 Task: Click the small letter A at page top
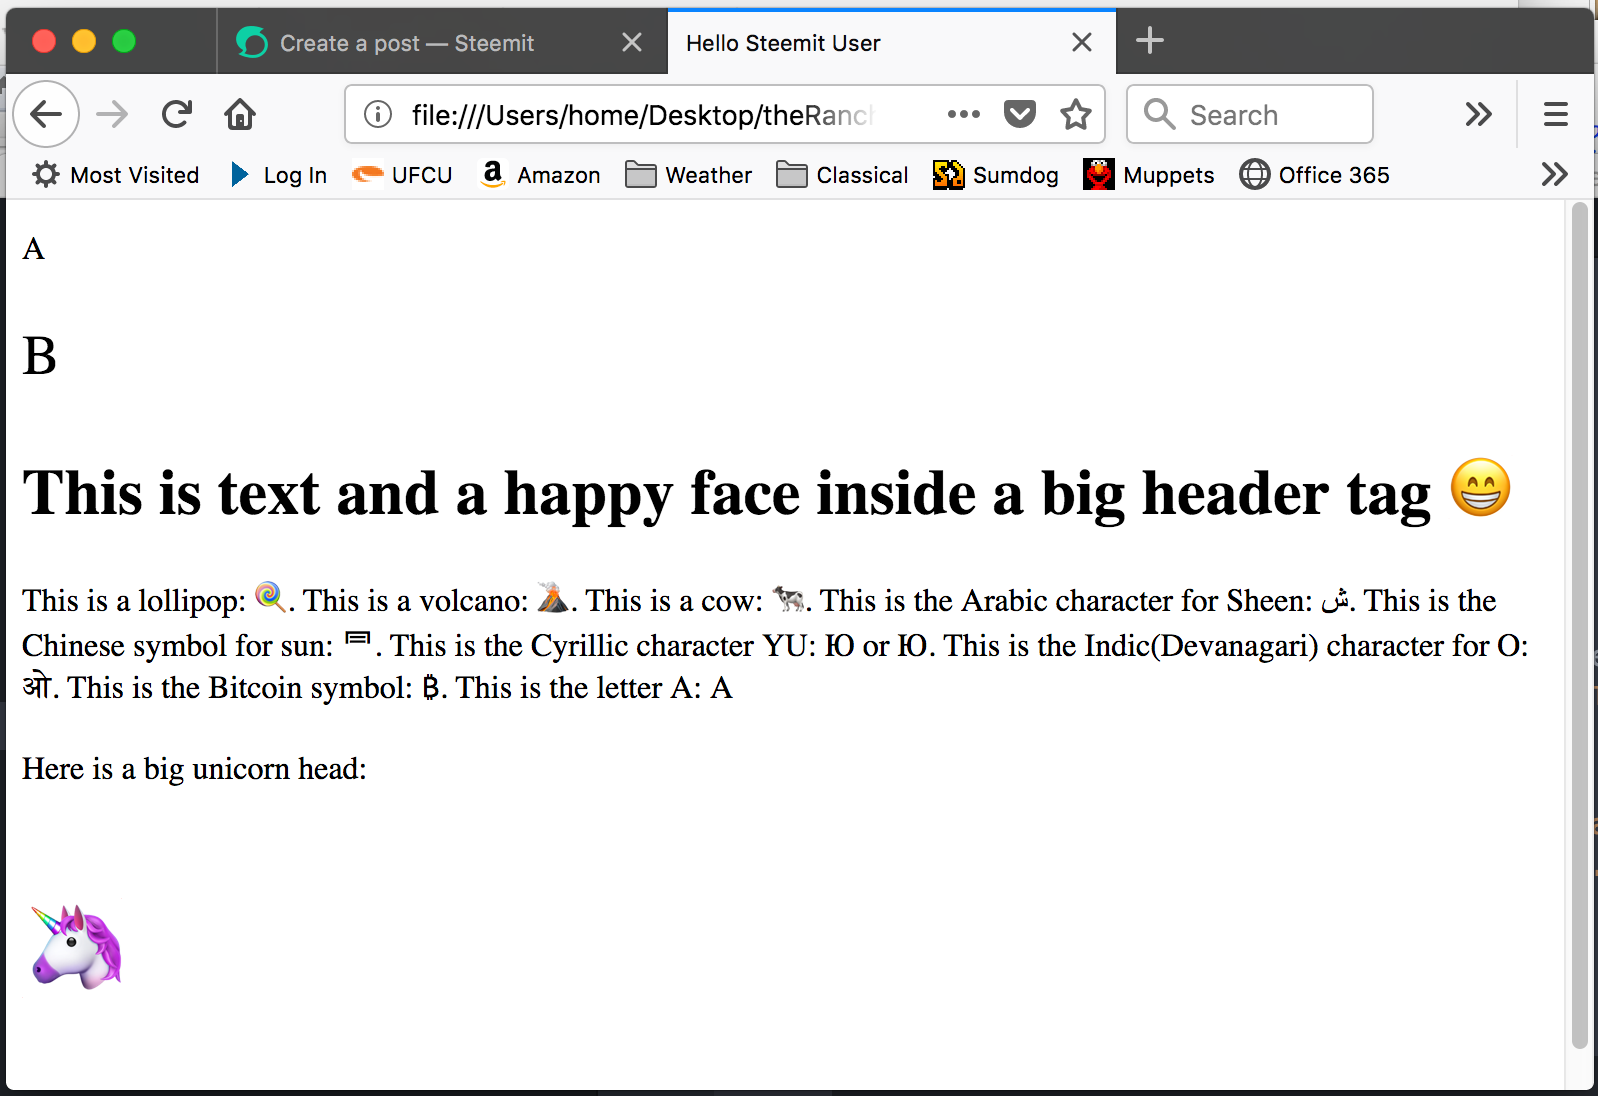[x=33, y=249]
